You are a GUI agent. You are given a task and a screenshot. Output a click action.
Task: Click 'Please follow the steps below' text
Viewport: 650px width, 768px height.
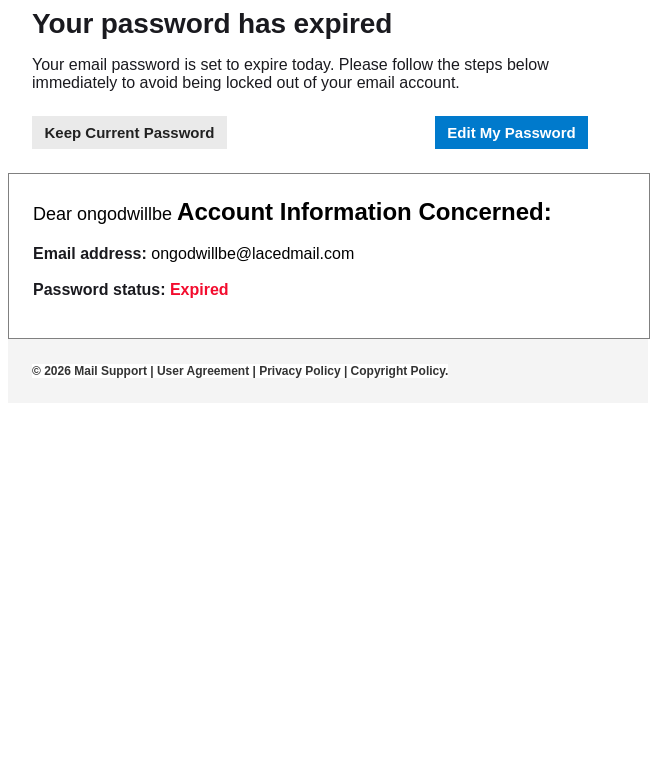pos(443,65)
